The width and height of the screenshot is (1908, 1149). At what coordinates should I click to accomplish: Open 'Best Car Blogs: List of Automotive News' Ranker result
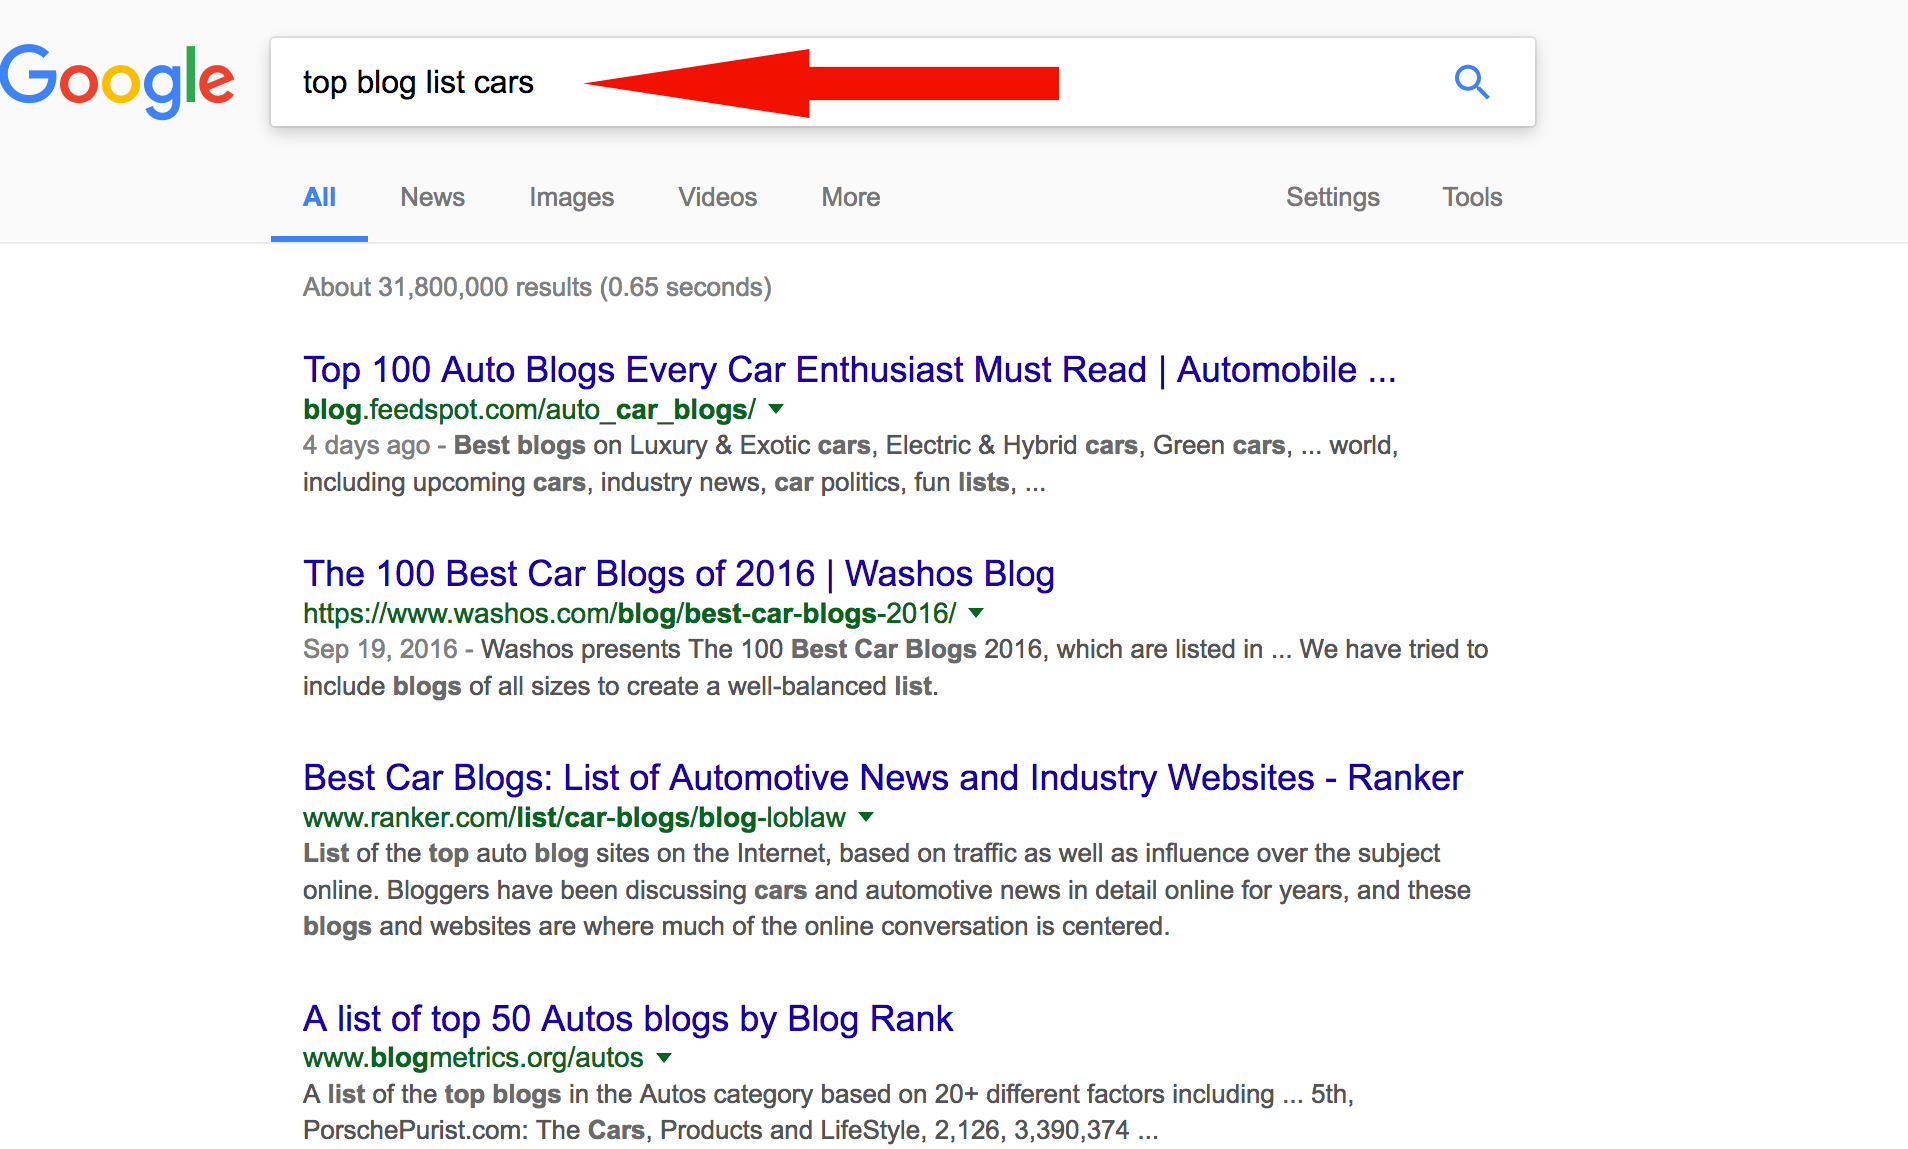click(882, 778)
